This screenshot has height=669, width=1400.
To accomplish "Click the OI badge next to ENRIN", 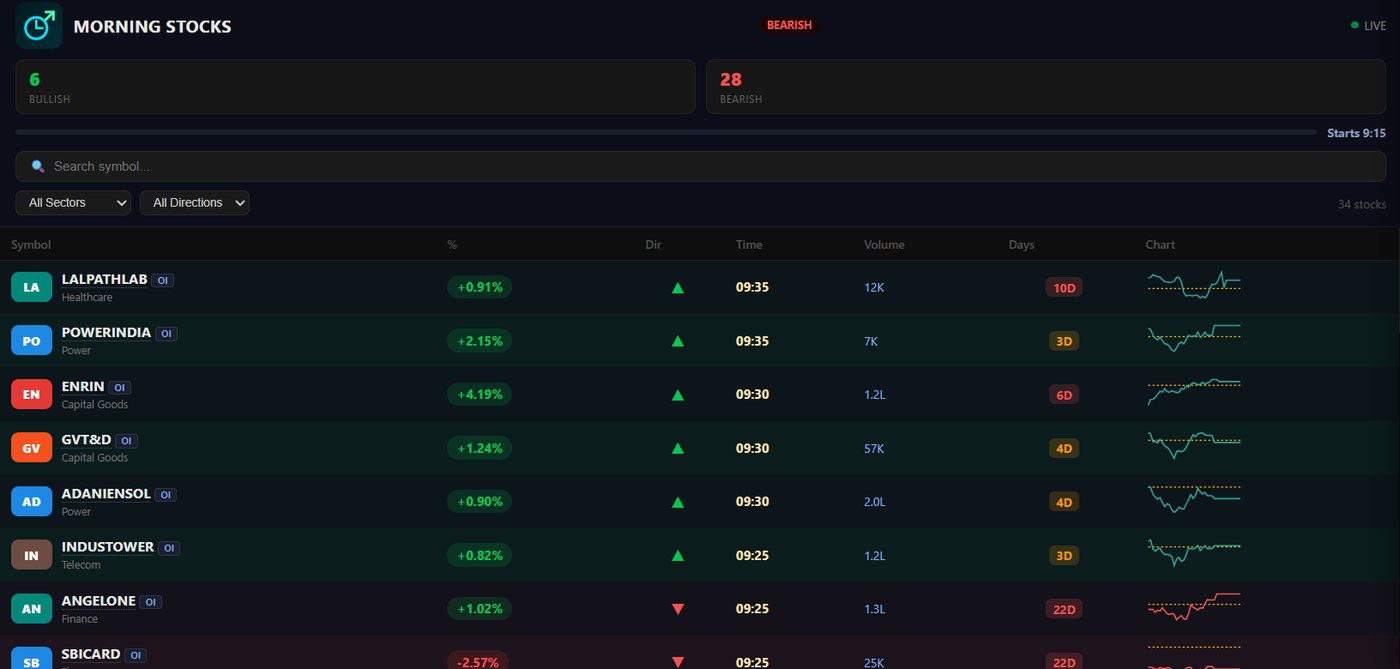I will coord(119,387).
